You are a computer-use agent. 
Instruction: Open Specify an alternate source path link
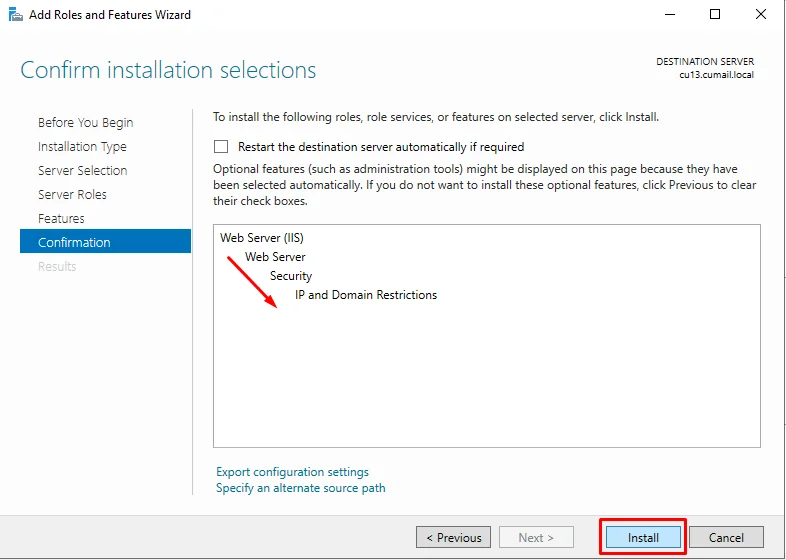(x=301, y=488)
